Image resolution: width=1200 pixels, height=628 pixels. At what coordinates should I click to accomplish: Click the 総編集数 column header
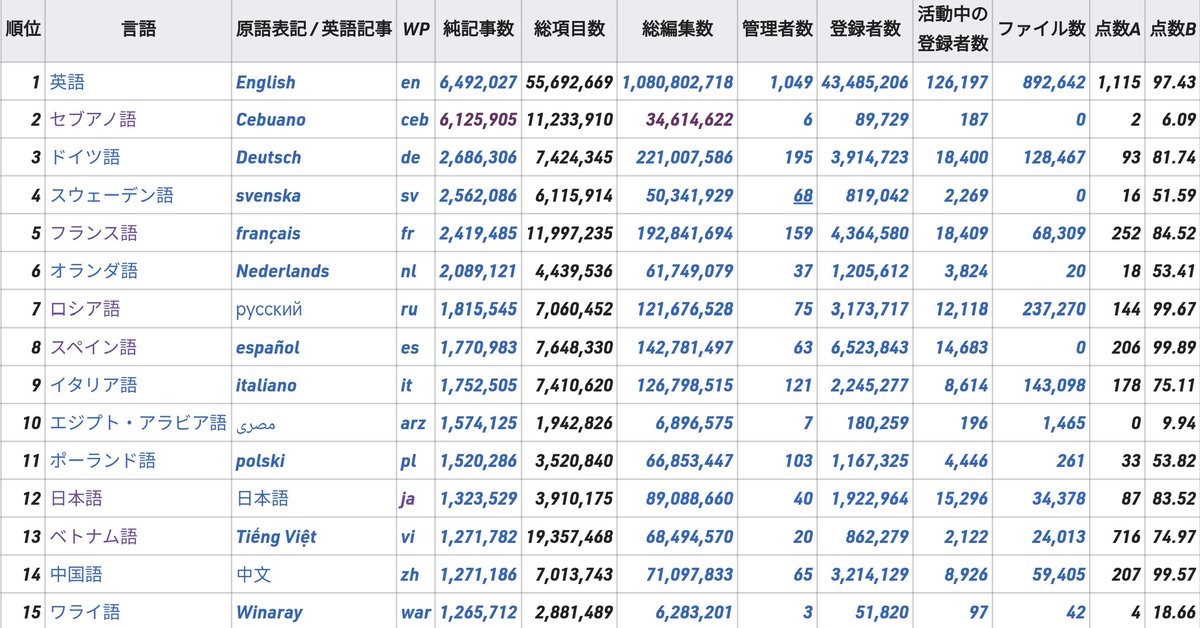(677, 29)
